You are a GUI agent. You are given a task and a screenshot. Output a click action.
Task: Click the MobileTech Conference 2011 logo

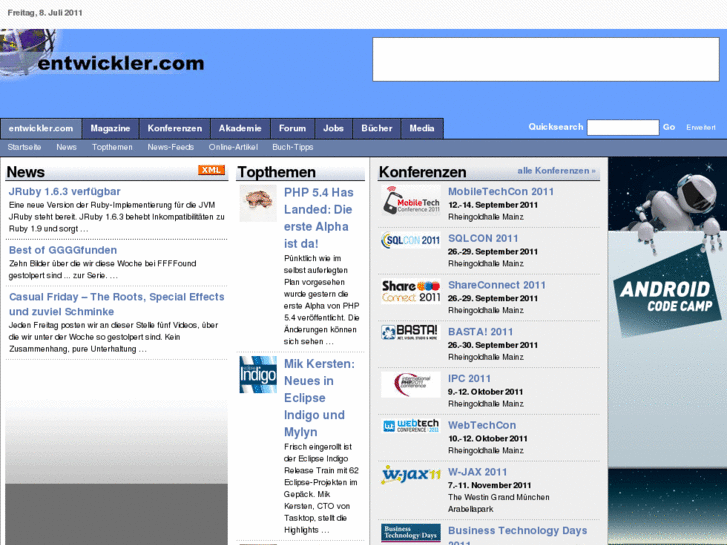point(411,200)
